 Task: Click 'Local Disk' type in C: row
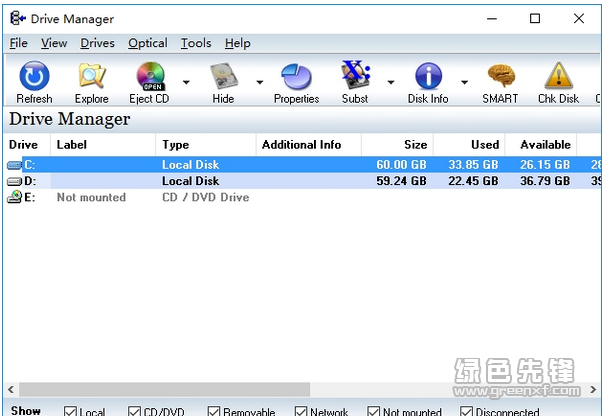click(x=190, y=165)
